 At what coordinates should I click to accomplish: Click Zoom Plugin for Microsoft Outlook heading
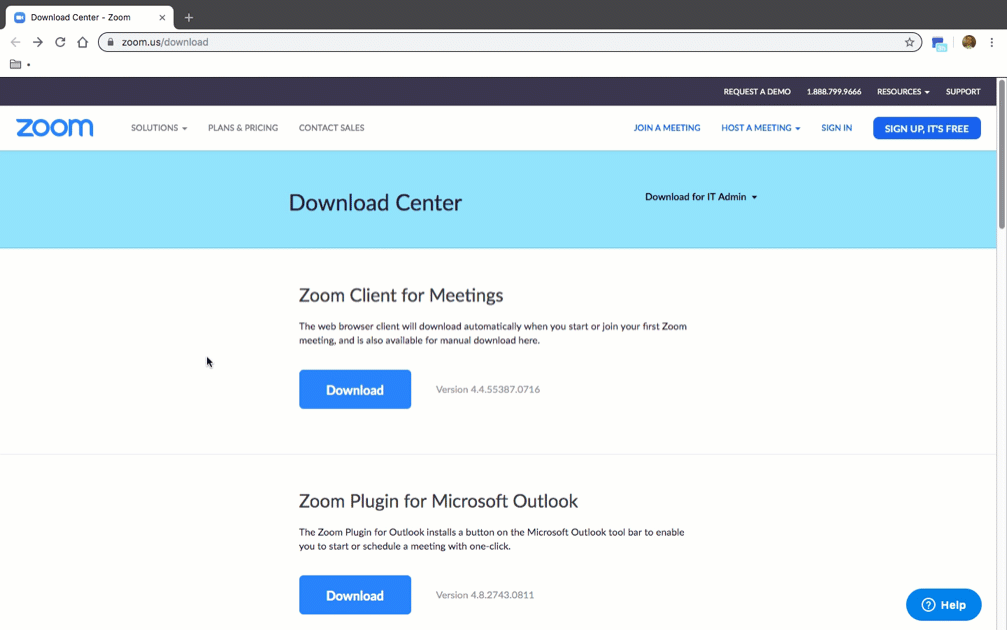[438, 501]
